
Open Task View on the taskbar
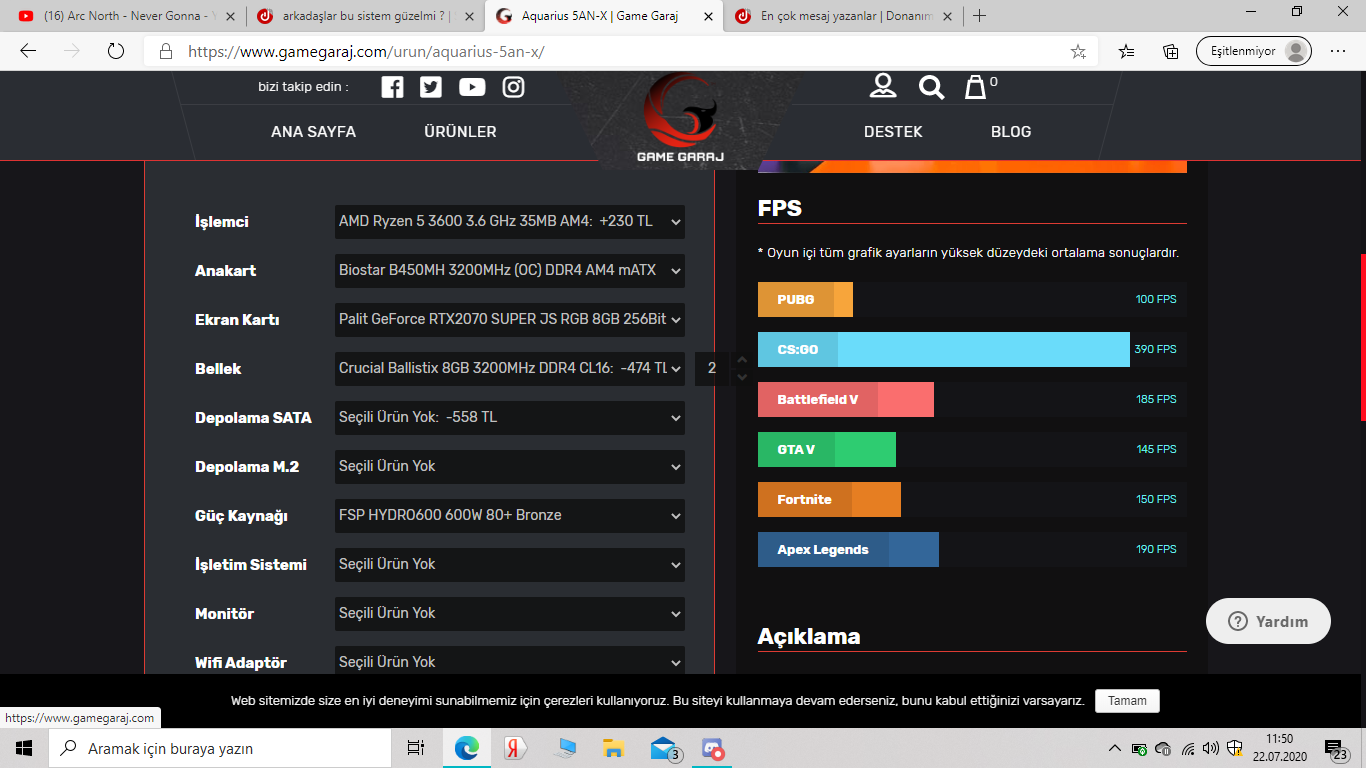click(x=416, y=748)
